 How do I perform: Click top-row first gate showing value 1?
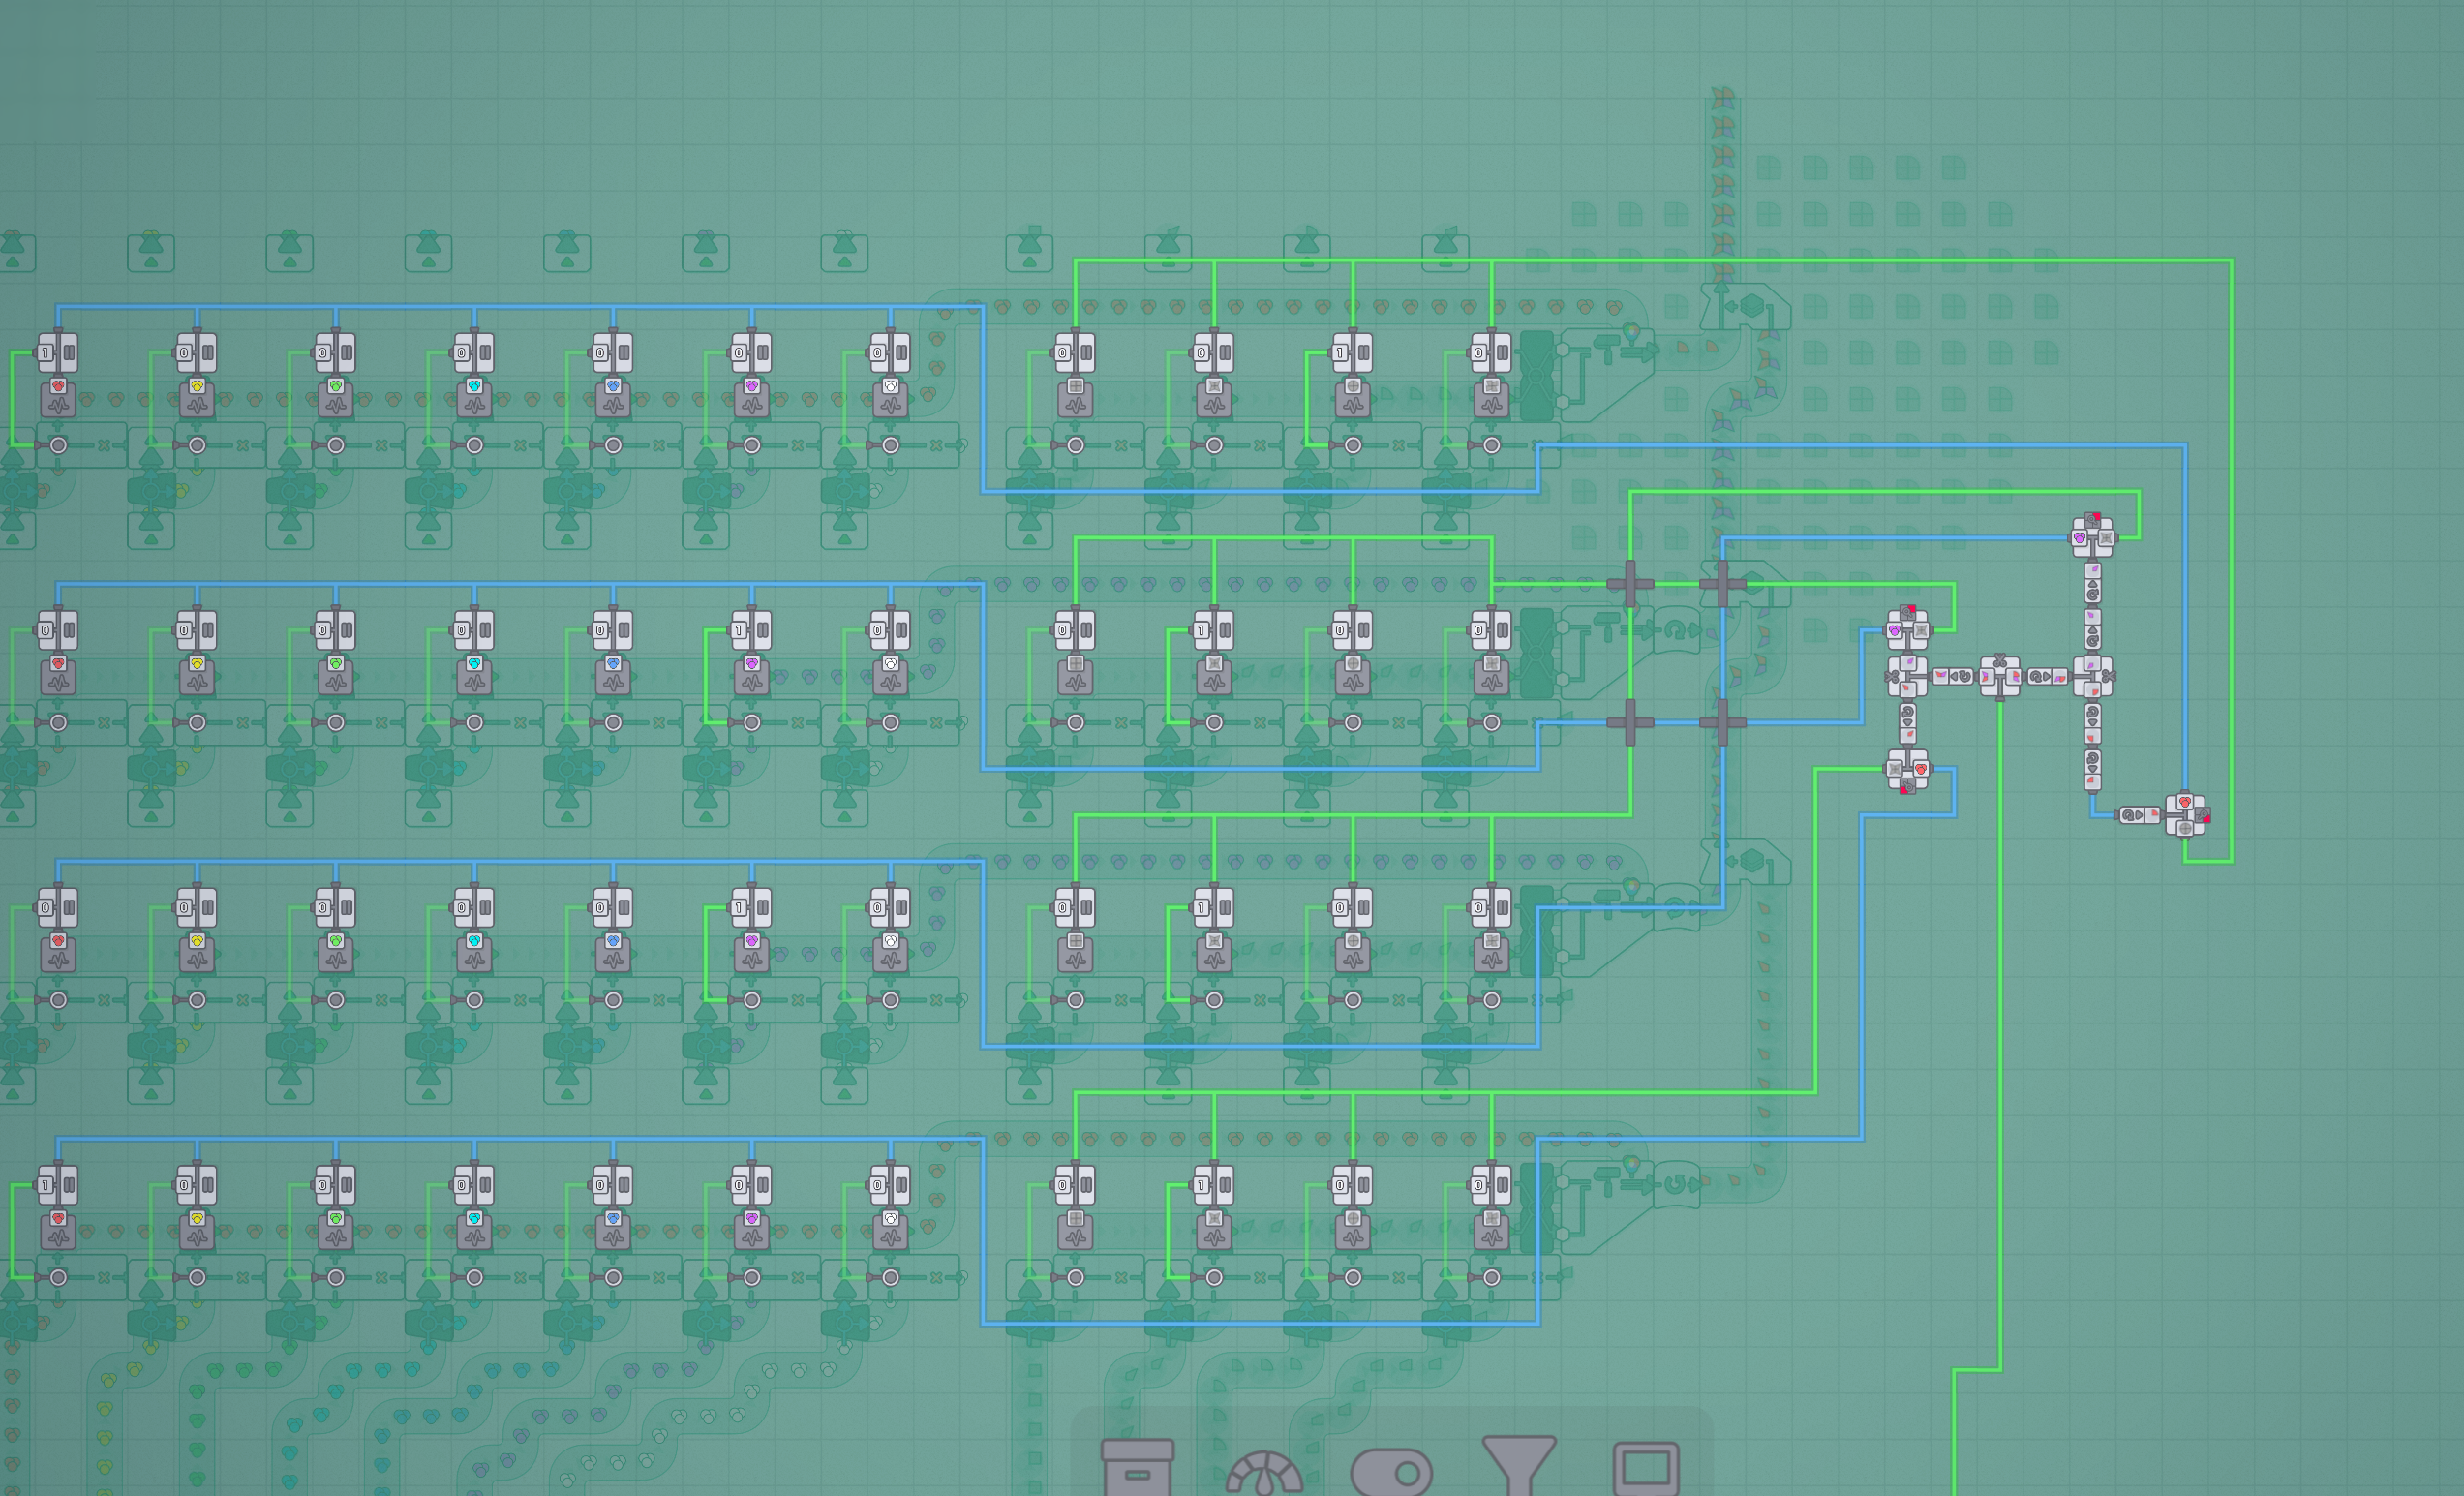pos(57,353)
